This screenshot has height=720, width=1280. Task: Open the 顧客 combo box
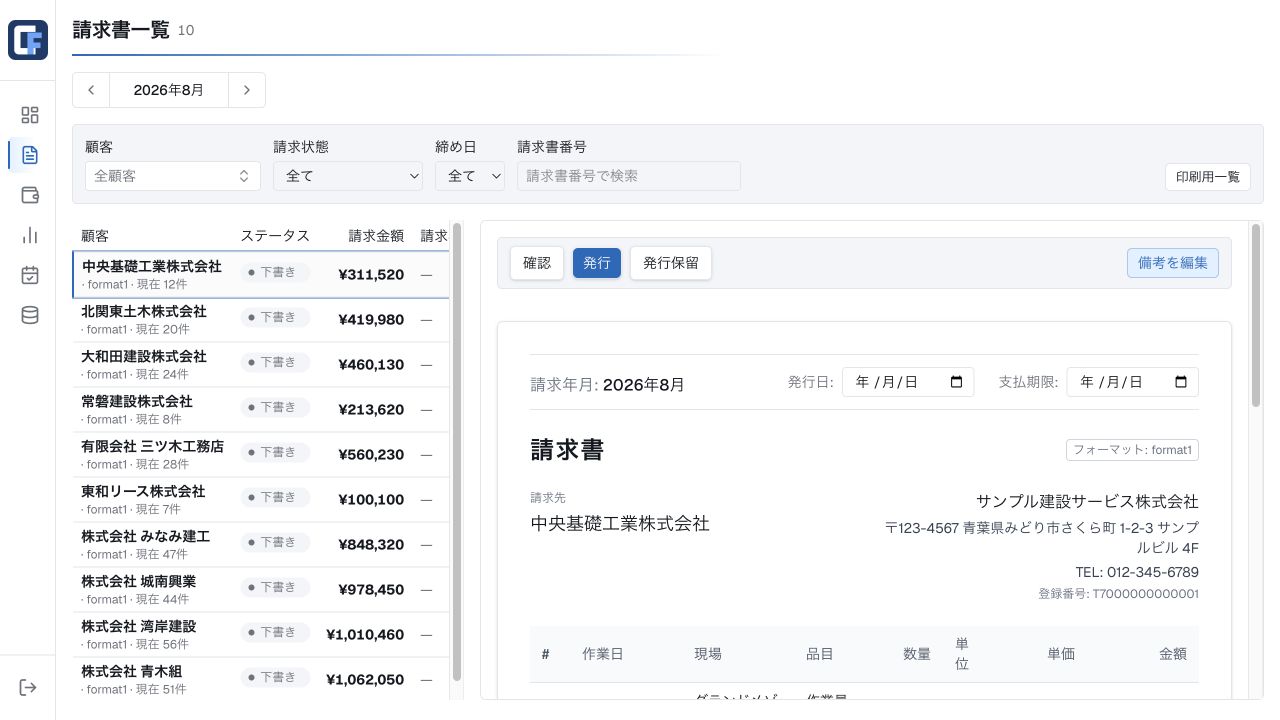click(x=173, y=176)
